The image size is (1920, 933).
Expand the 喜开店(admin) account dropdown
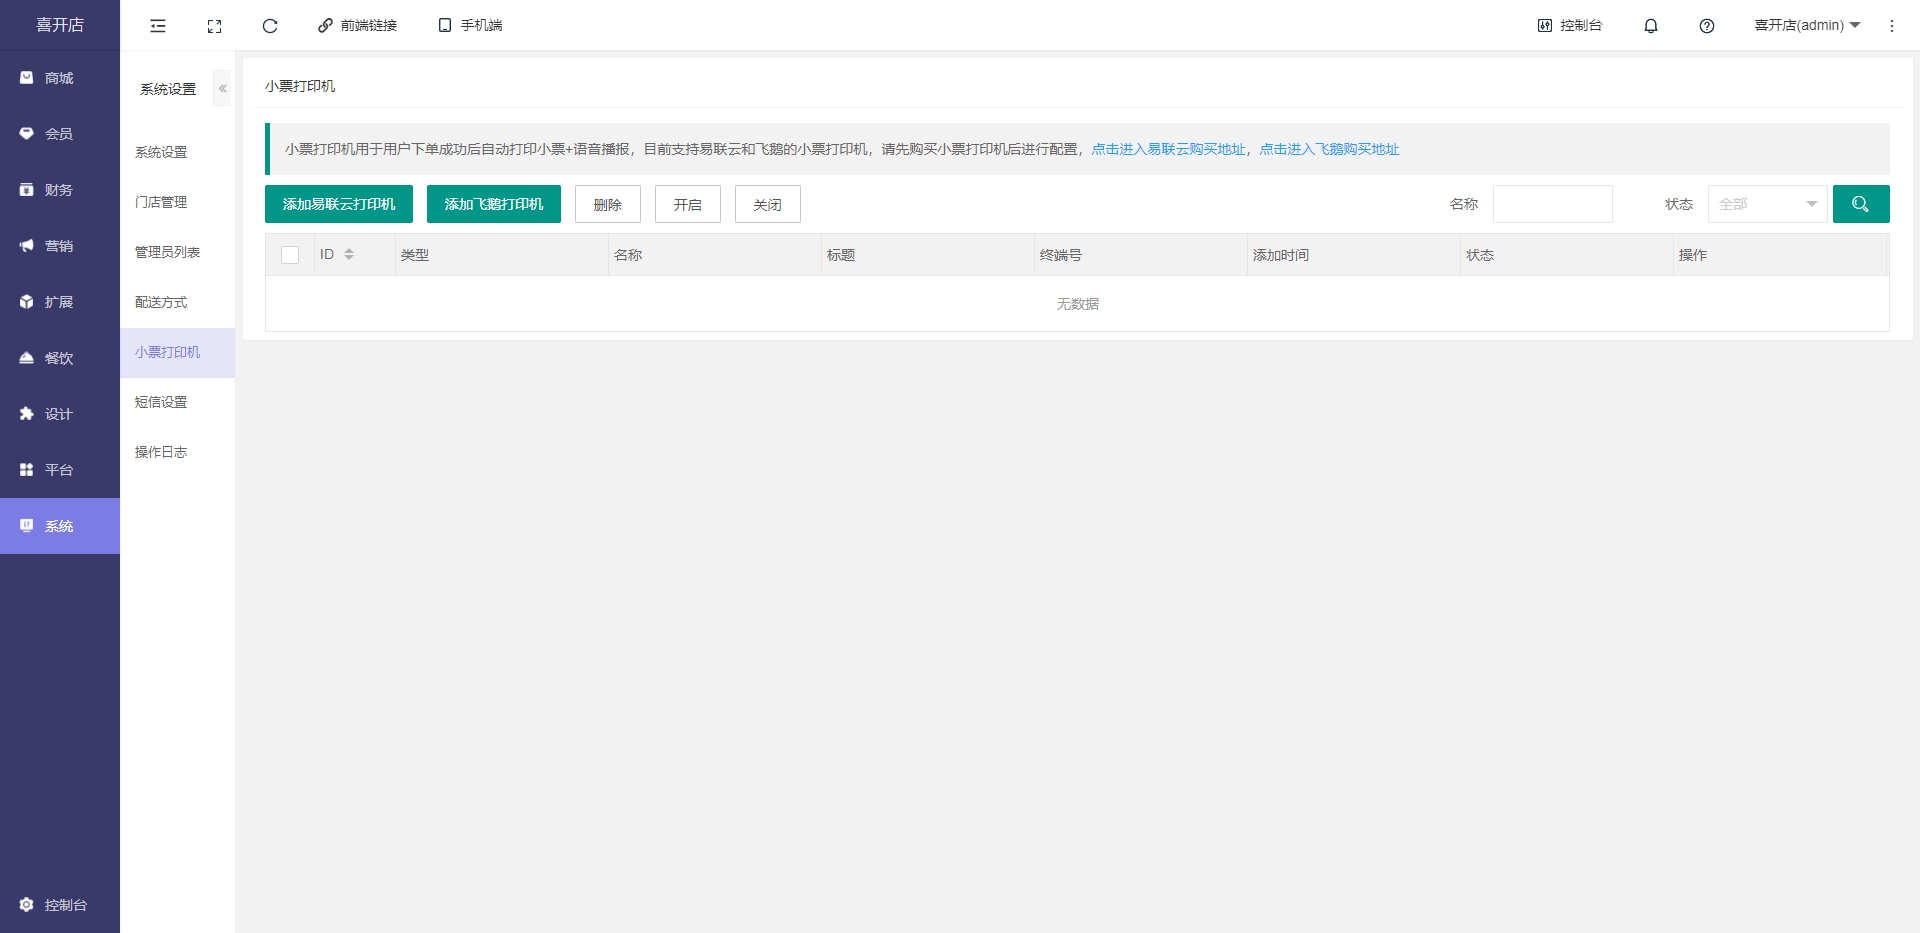(x=1807, y=26)
